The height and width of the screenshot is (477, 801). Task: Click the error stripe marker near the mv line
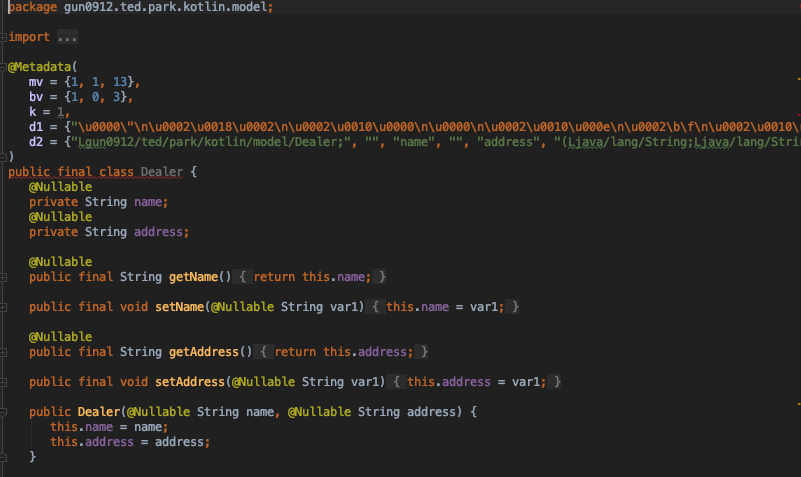tap(799, 79)
